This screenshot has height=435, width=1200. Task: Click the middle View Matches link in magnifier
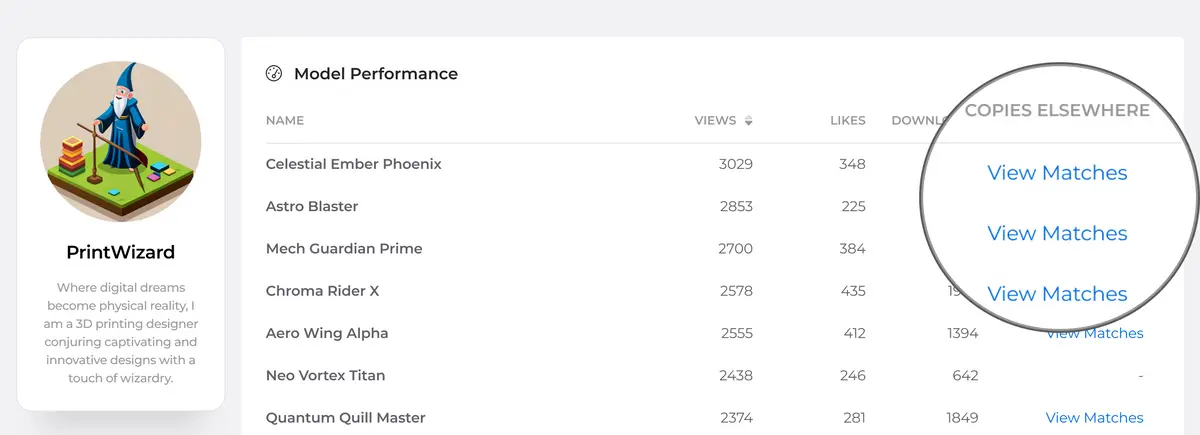point(1057,233)
